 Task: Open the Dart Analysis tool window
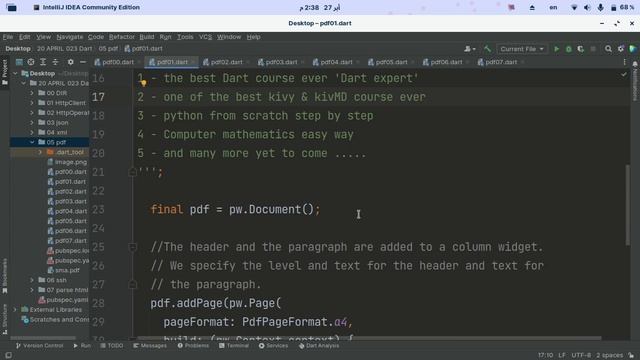point(319,346)
